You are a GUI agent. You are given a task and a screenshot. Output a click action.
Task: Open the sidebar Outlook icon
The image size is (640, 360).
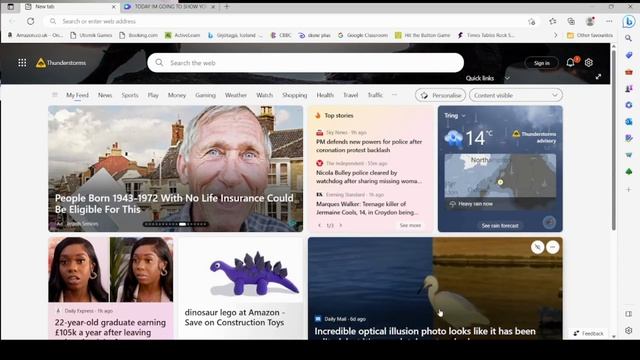629,122
